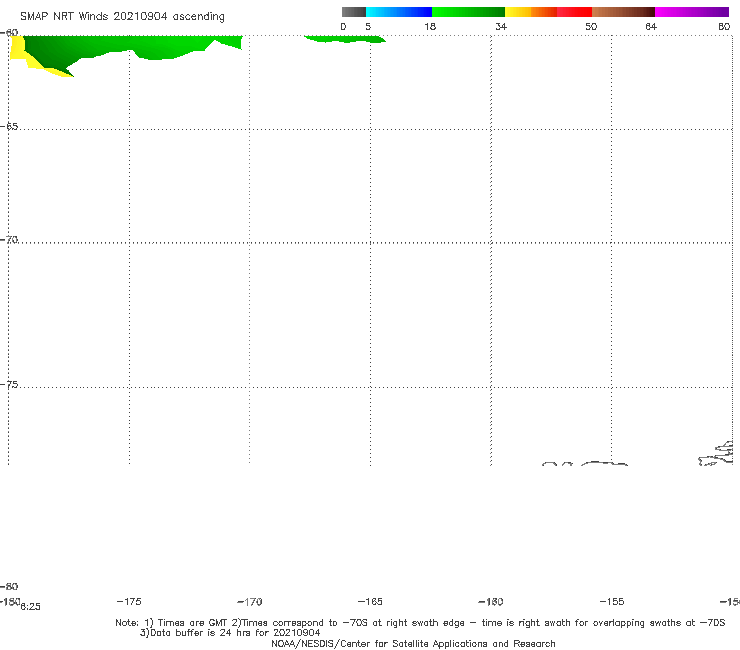Click the NOAA/NESDIS credit line
Screen dimensions: 740x650
(413, 644)
